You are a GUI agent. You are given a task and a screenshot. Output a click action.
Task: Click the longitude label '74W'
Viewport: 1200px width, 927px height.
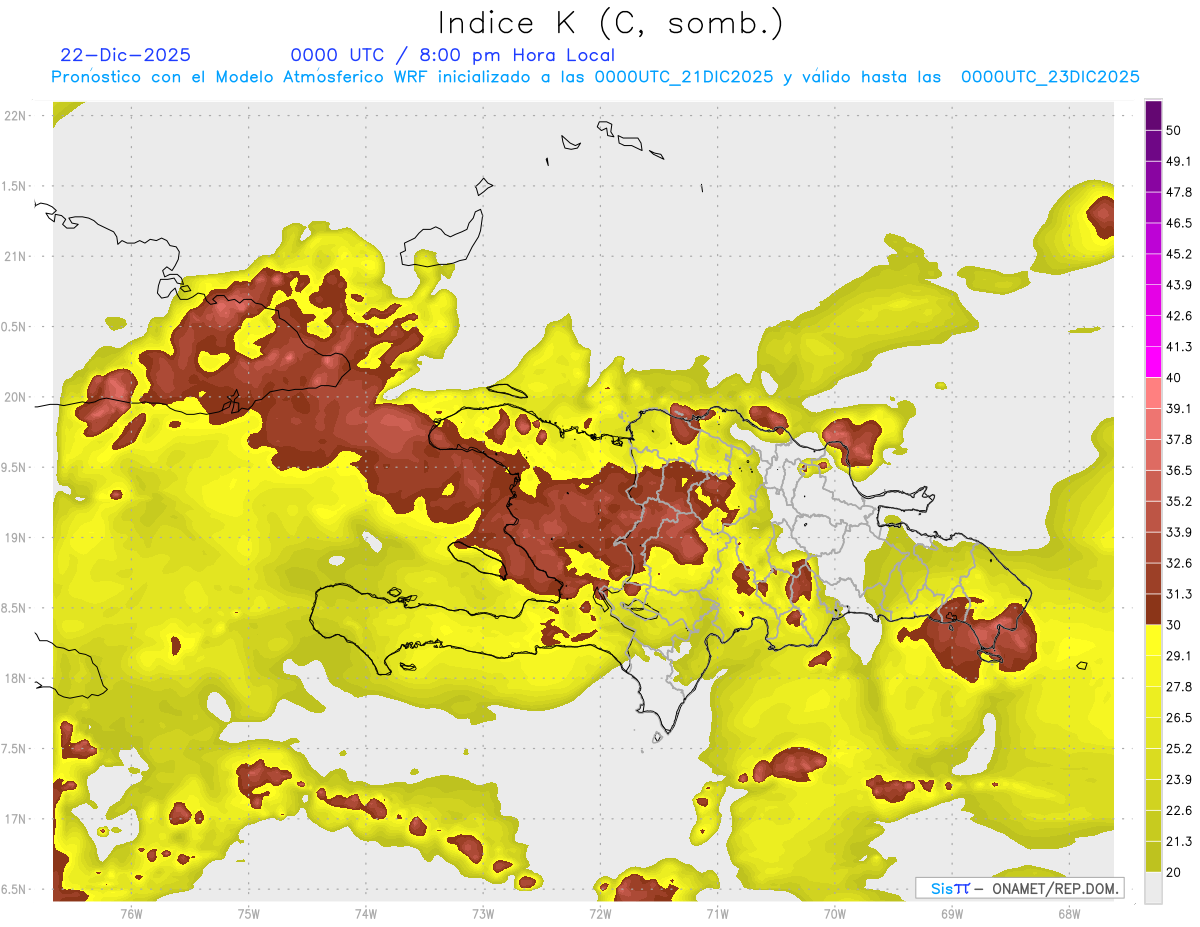(x=365, y=914)
